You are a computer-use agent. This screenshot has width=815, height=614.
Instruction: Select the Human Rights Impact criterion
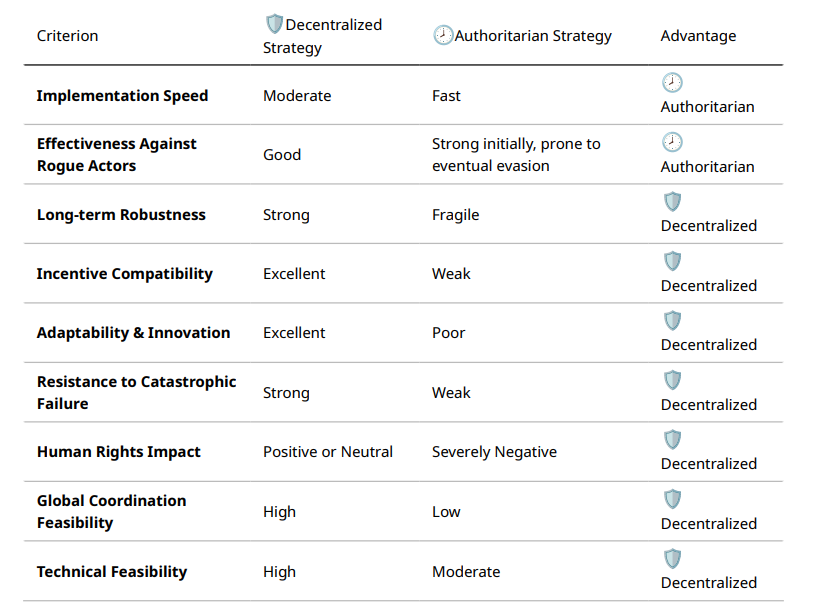point(118,452)
